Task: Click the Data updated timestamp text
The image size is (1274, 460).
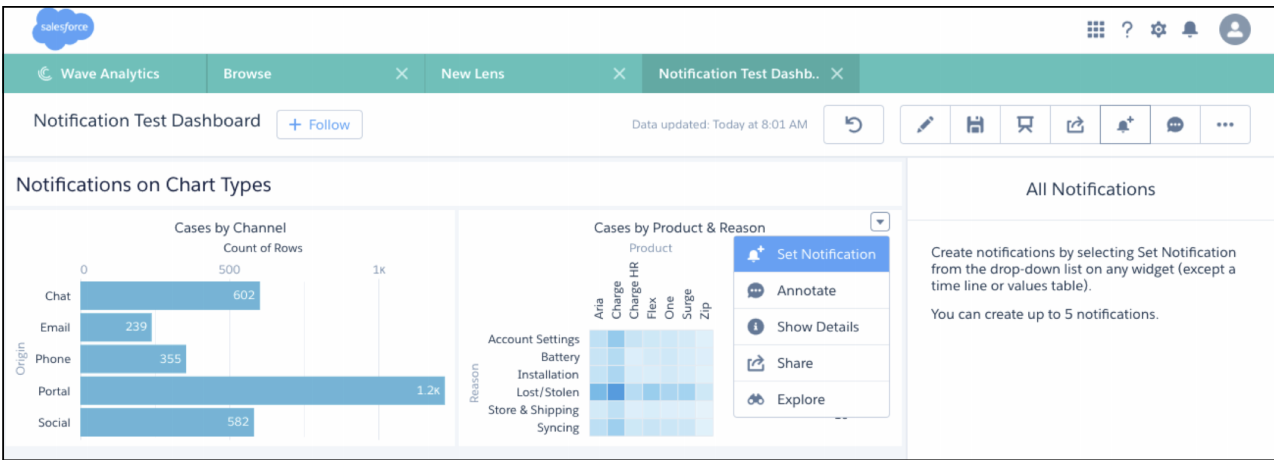Action: pos(719,125)
